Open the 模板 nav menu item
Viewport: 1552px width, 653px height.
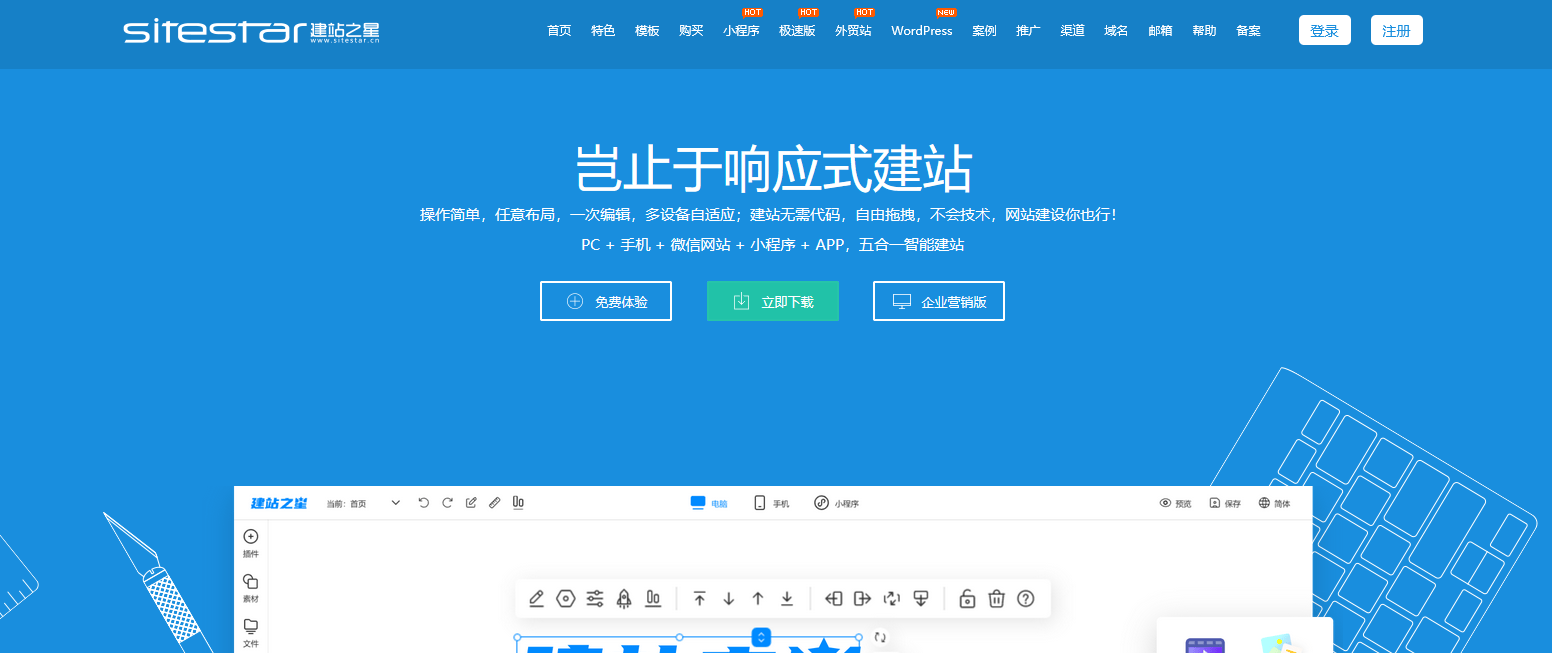647,31
